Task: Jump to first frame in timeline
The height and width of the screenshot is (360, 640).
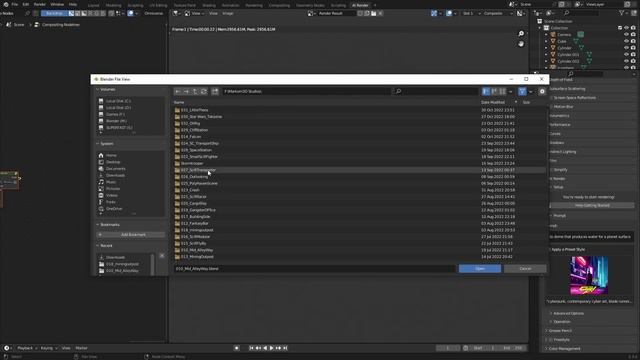Action: pos(251,348)
